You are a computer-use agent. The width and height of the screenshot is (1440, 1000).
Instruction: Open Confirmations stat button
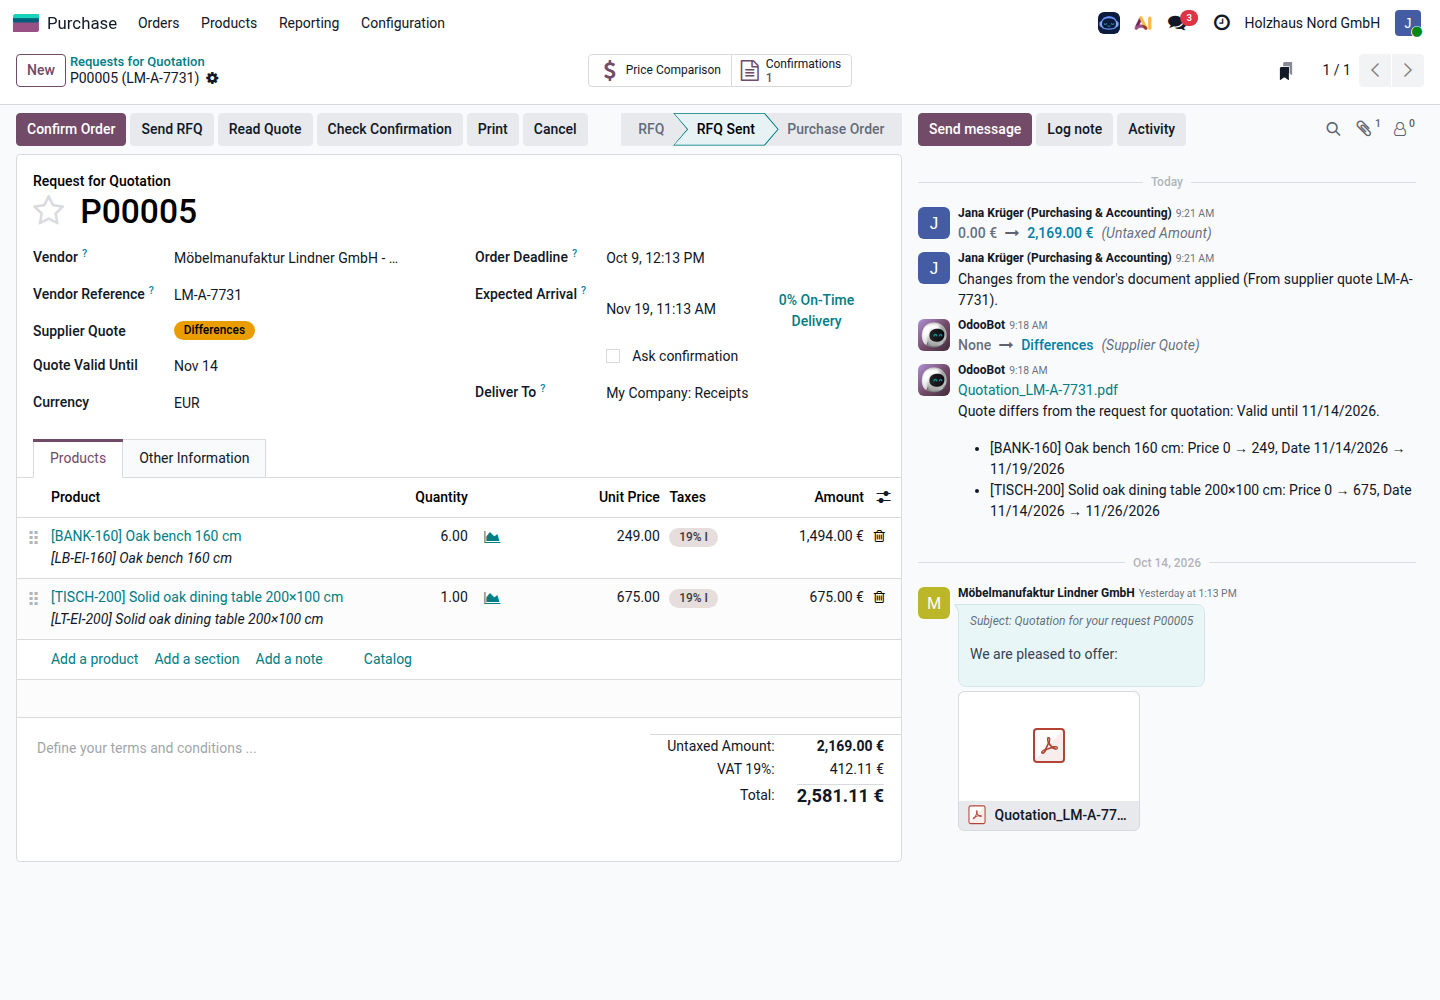[792, 70]
